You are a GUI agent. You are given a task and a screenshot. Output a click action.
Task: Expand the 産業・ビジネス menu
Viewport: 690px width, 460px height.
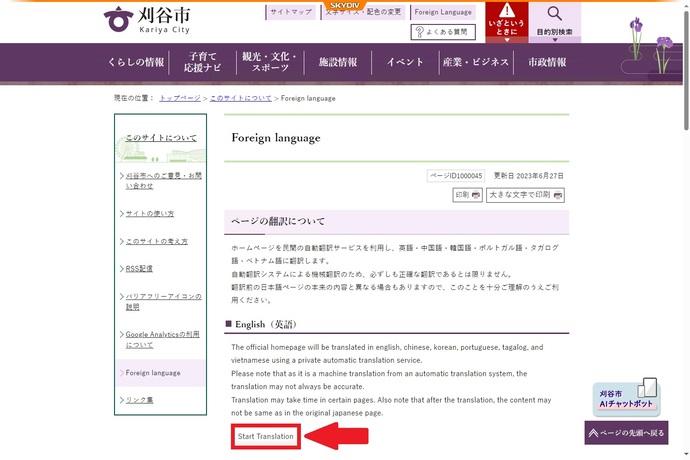pos(475,62)
